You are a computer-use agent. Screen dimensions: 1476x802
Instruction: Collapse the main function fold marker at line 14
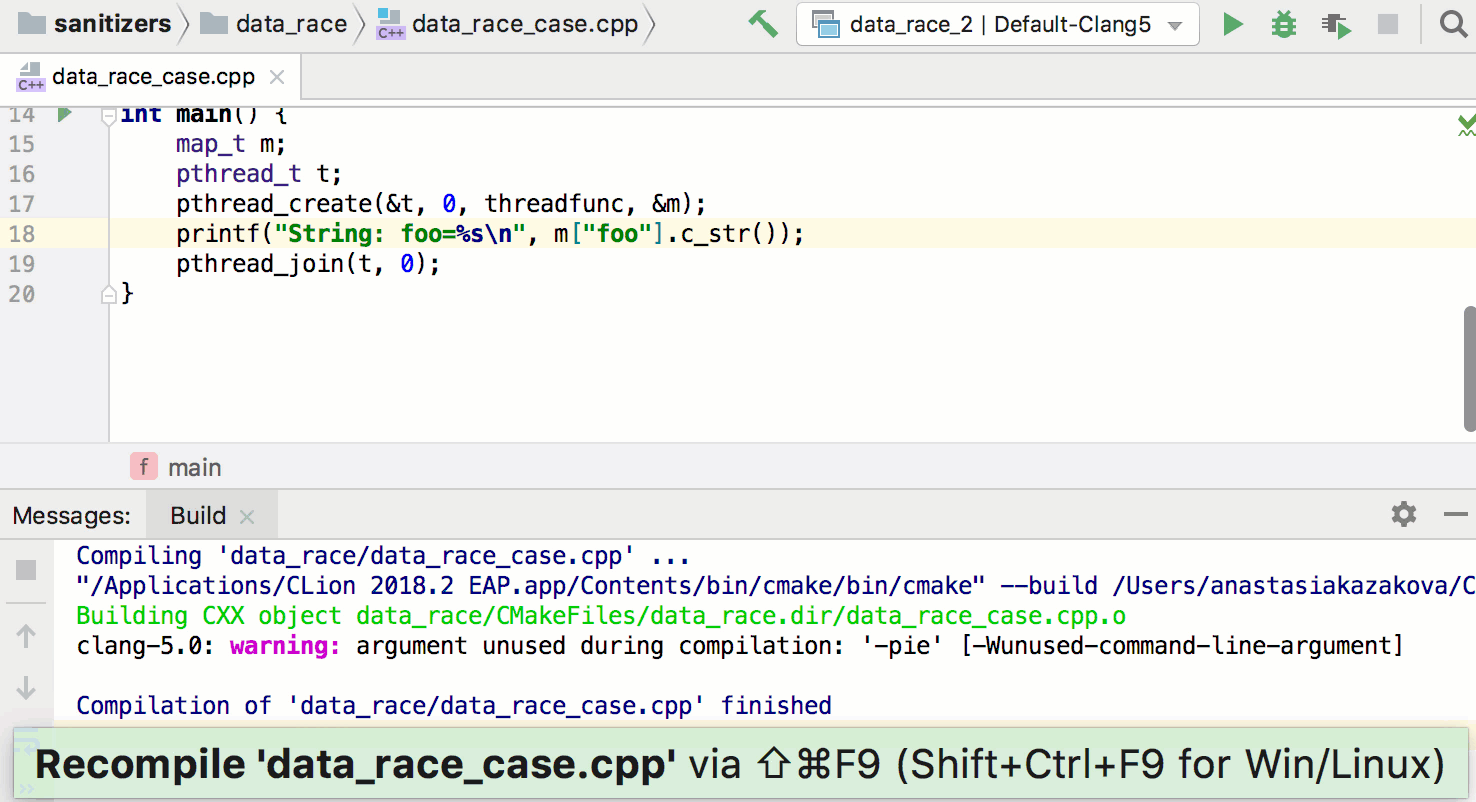(109, 116)
